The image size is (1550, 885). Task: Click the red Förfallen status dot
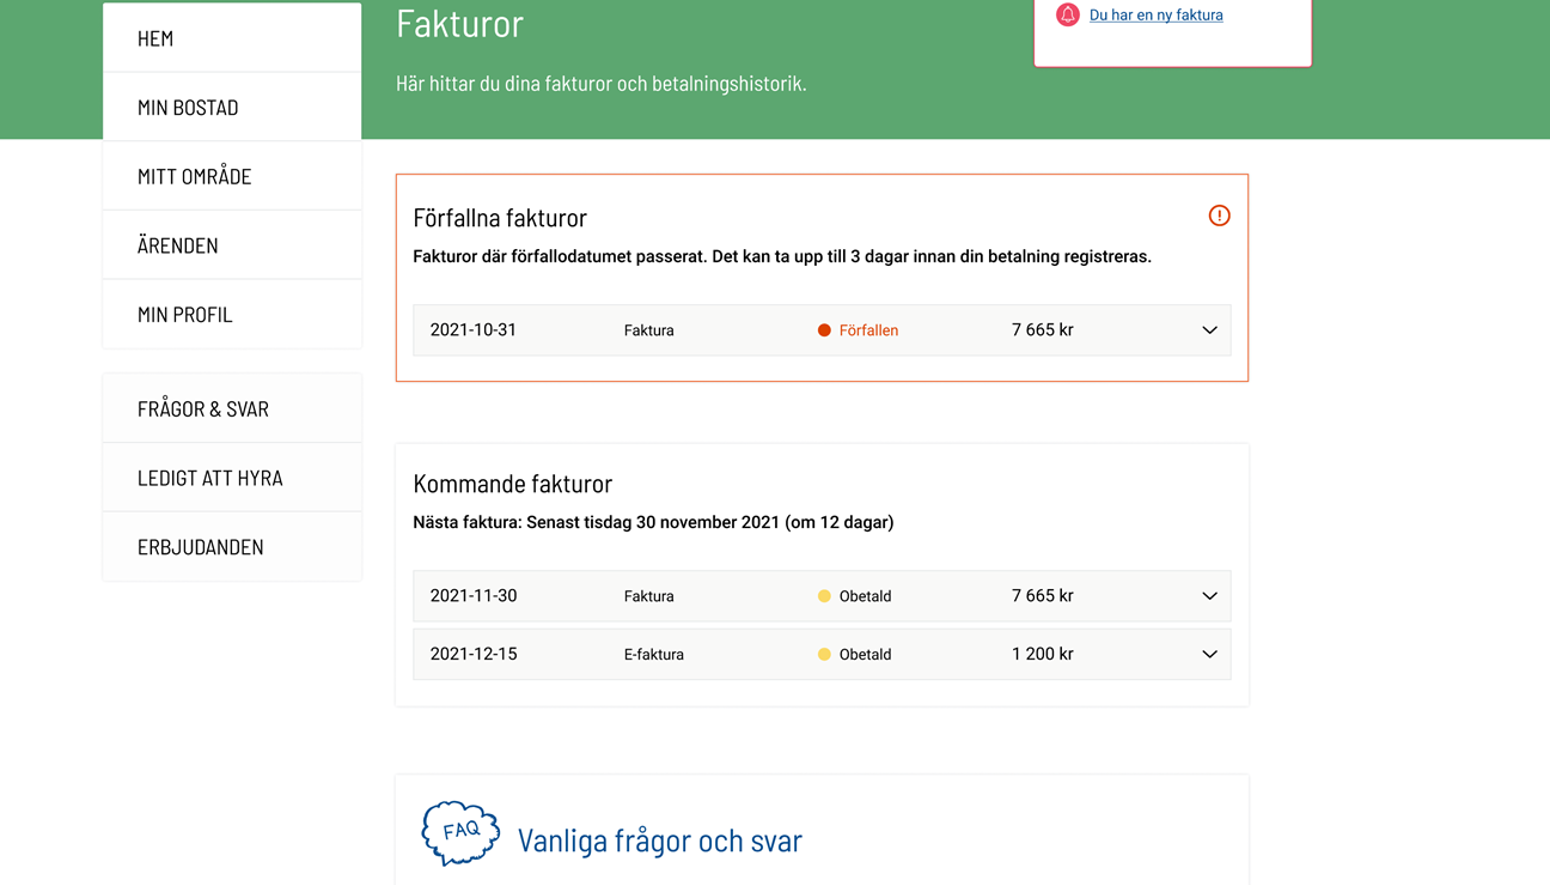(824, 331)
